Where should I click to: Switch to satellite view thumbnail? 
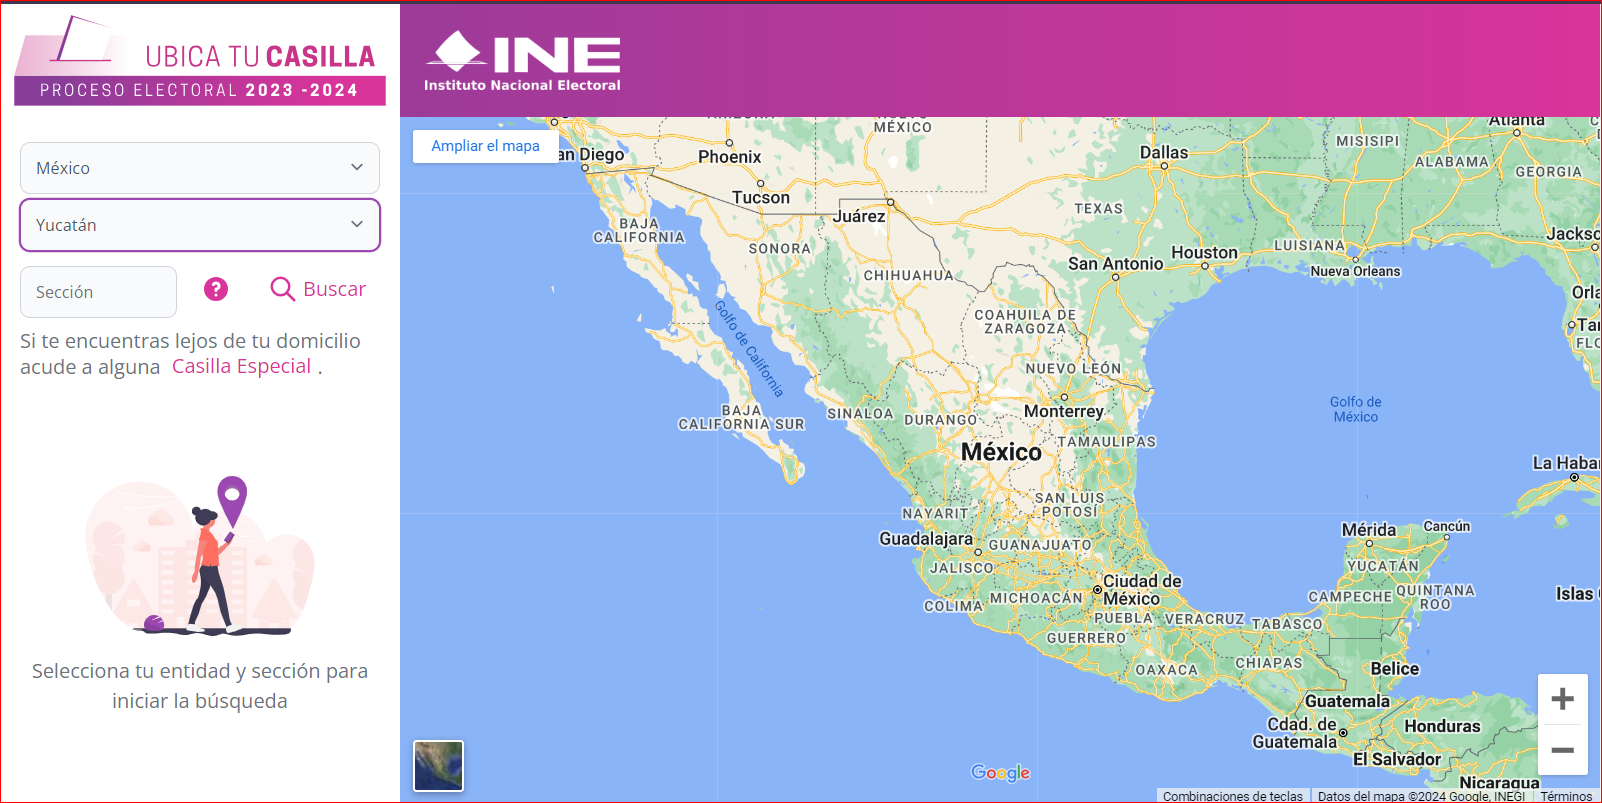coord(438,765)
